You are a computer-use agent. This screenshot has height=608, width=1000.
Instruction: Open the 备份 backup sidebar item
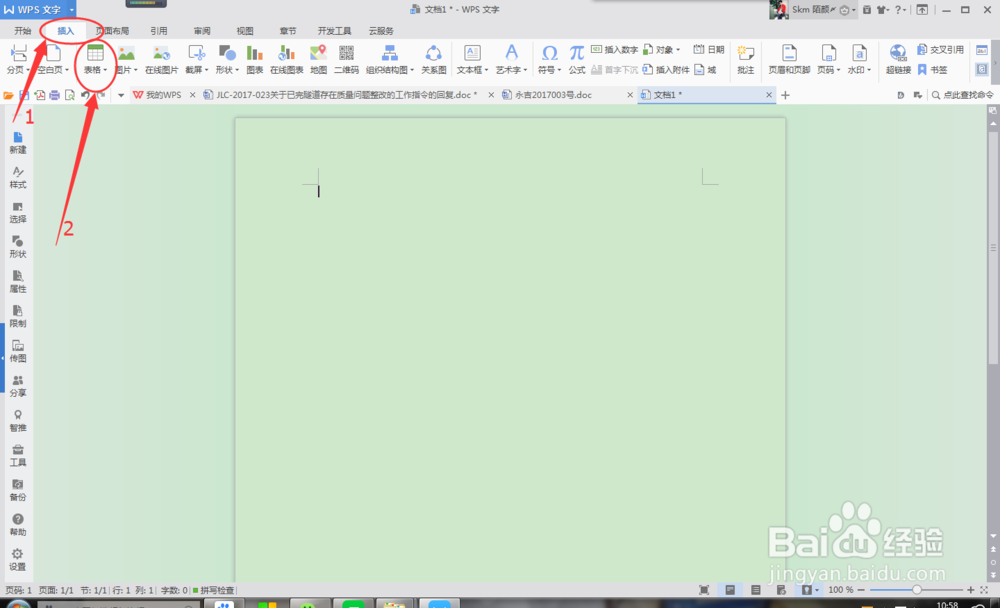[x=18, y=491]
